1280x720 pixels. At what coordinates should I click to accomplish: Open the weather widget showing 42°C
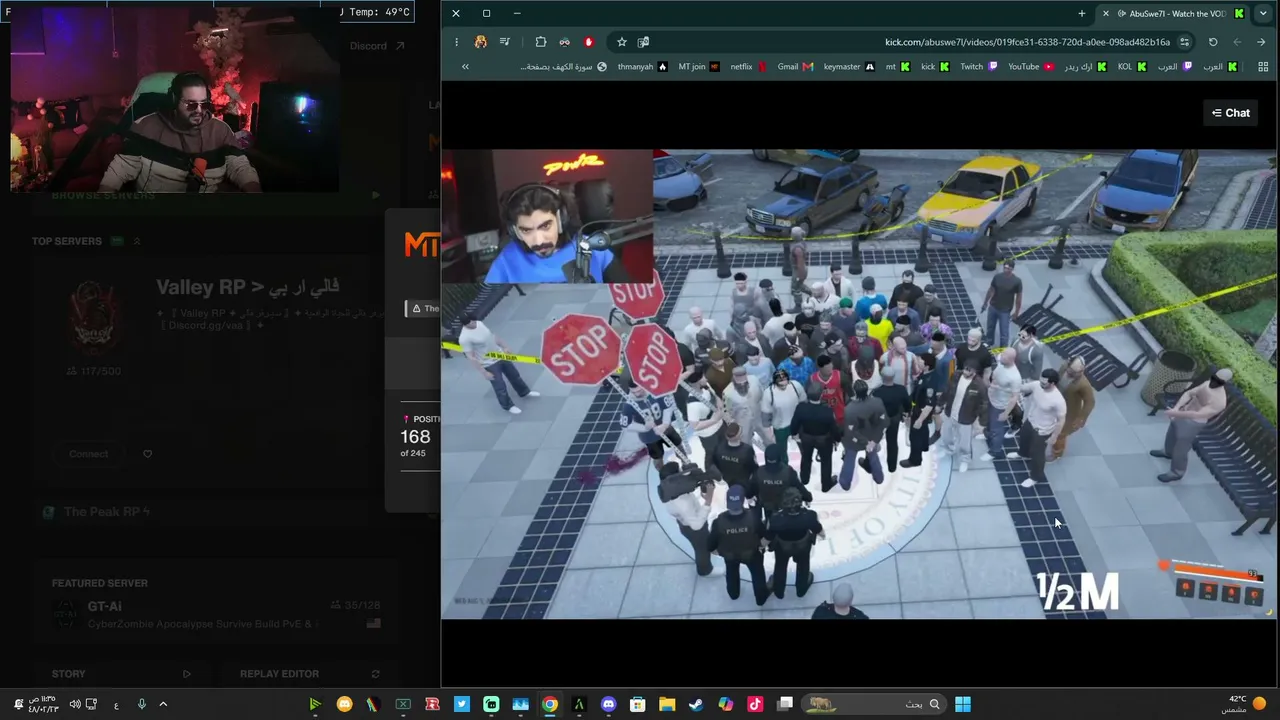tap(1244, 704)
